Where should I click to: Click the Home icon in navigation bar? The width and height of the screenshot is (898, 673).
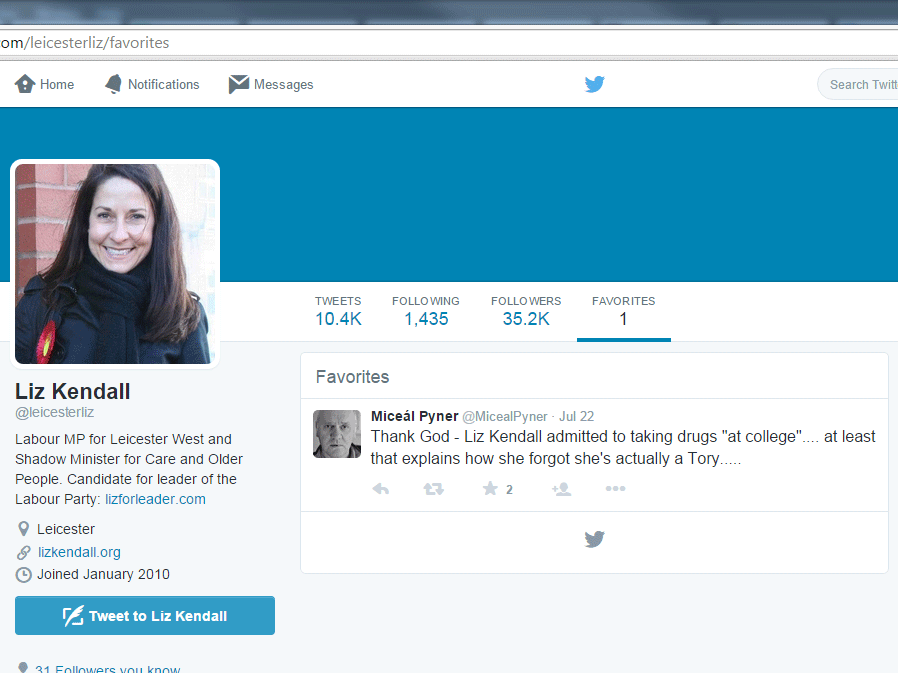pos(25,84)
